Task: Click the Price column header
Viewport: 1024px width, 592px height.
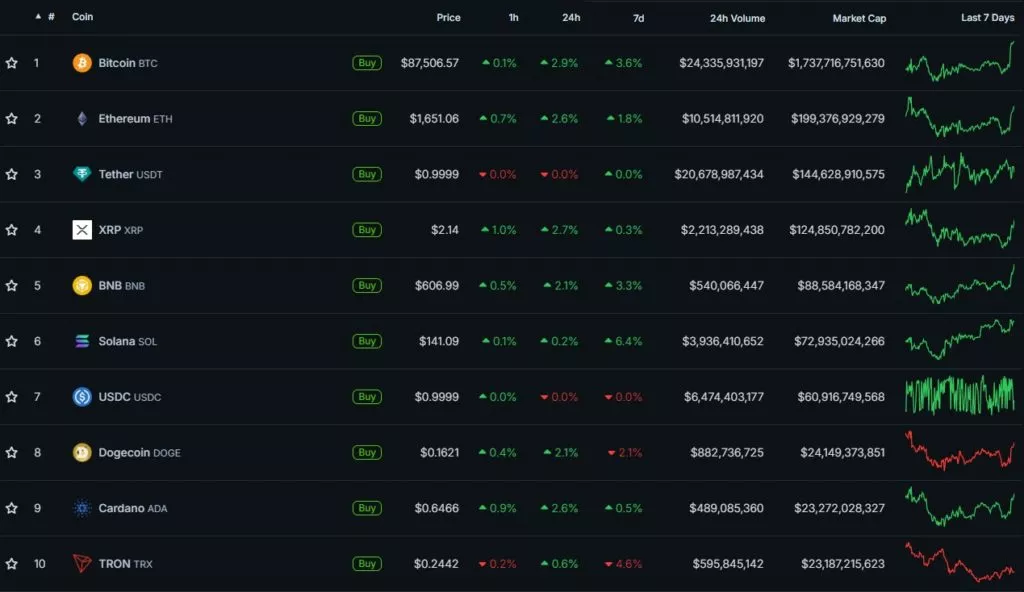Action: point(448,17)
